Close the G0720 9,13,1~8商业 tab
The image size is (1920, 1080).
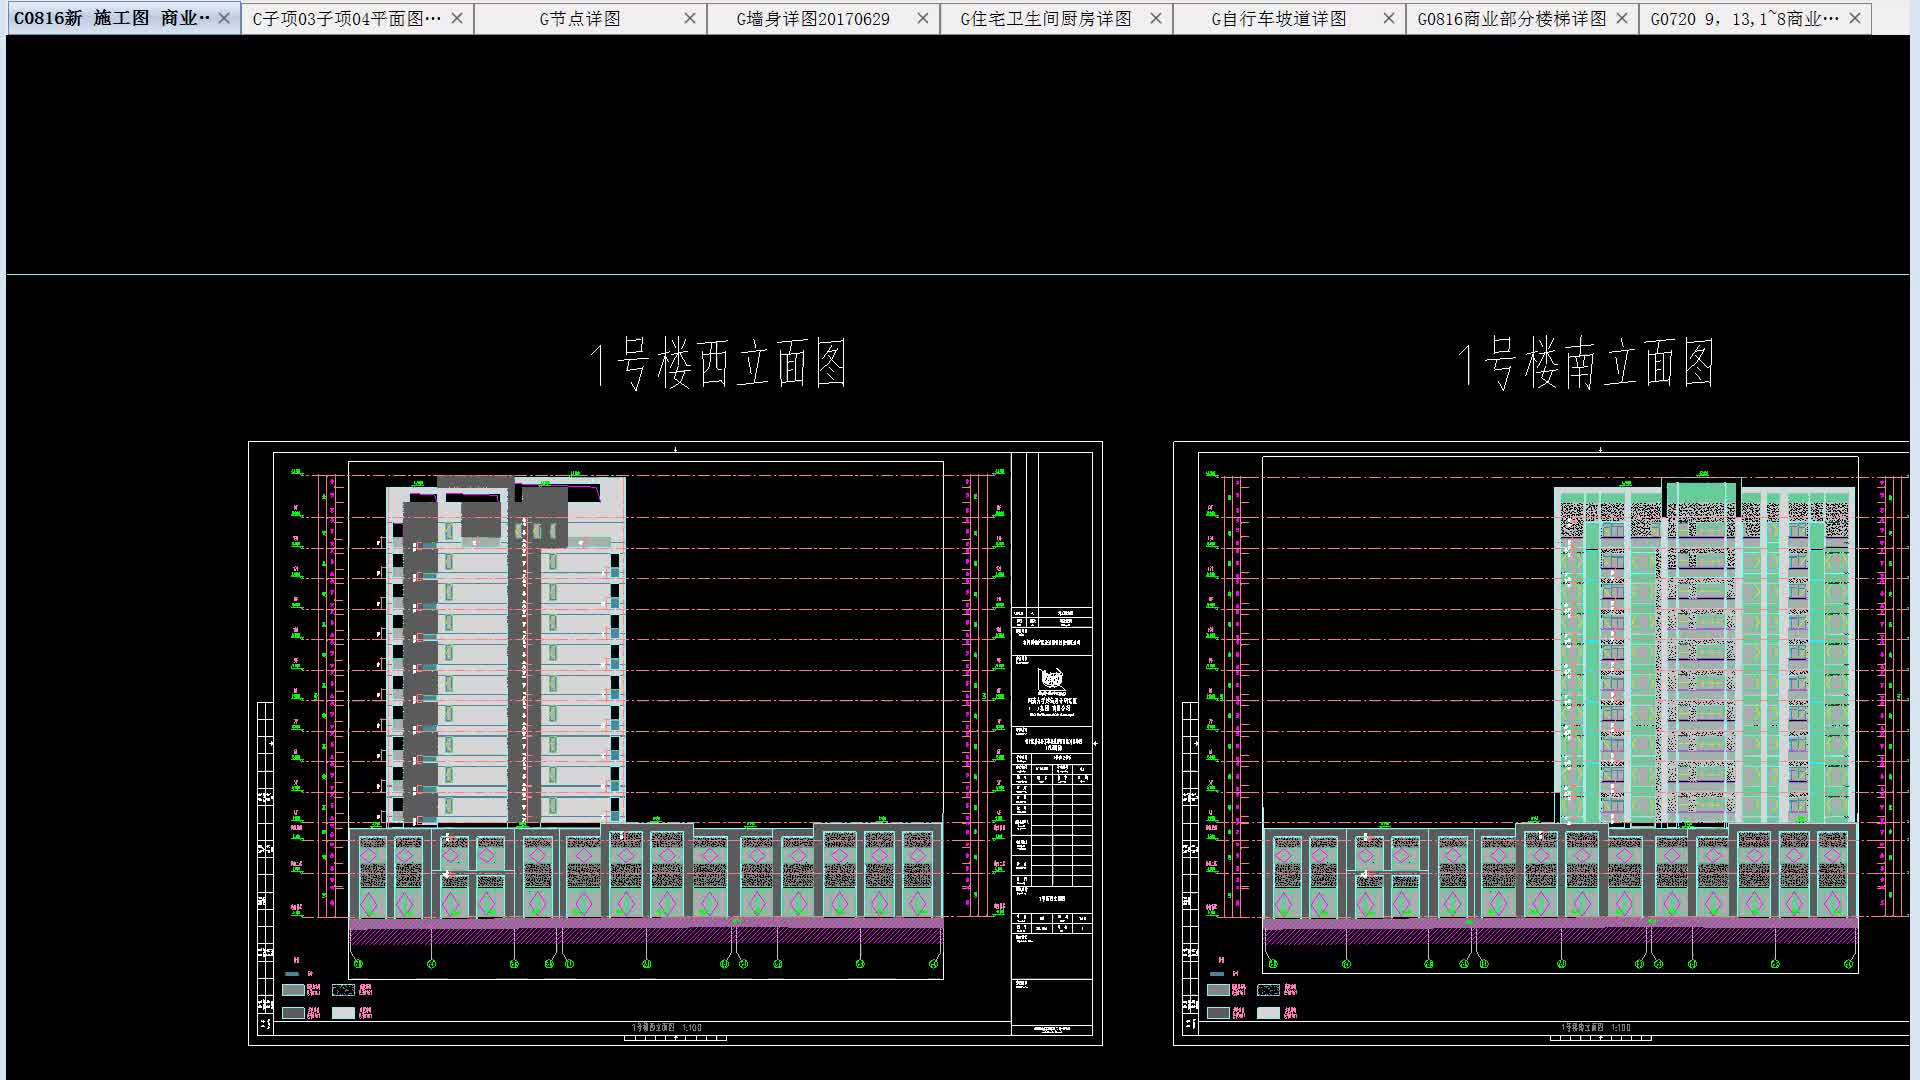(1855, 18)
